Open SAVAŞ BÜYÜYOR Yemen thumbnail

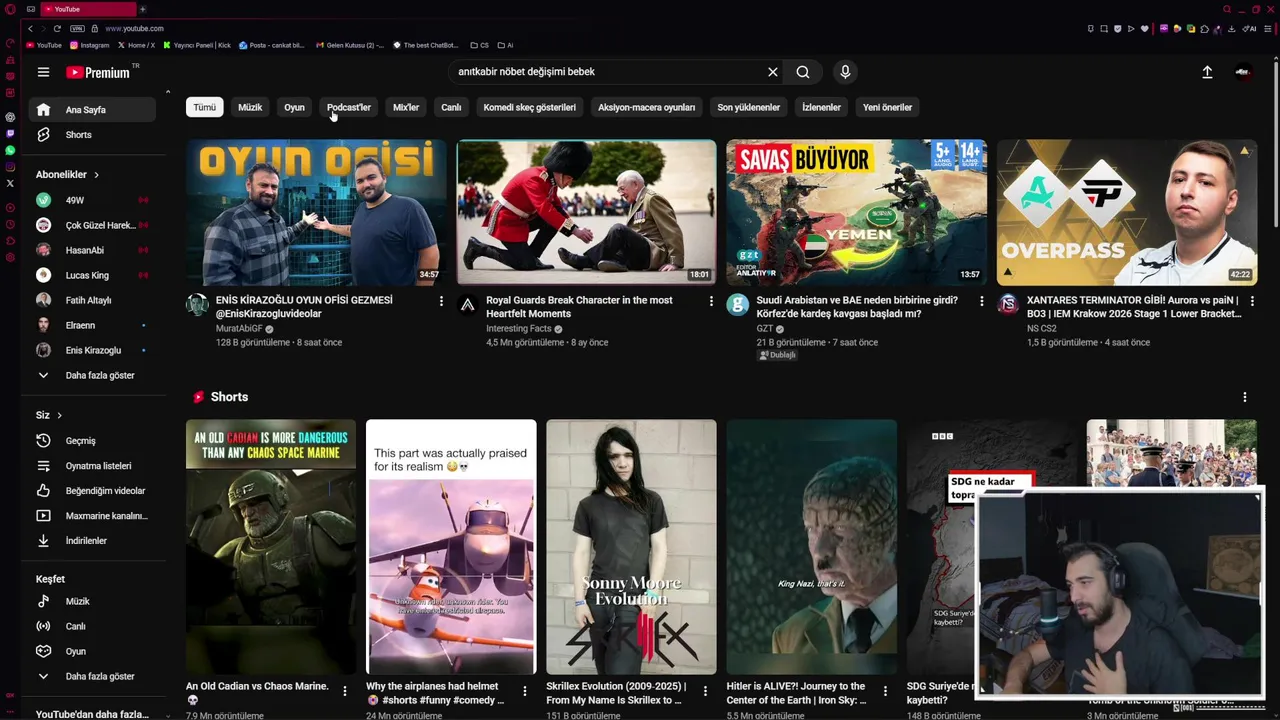point(856,212)
